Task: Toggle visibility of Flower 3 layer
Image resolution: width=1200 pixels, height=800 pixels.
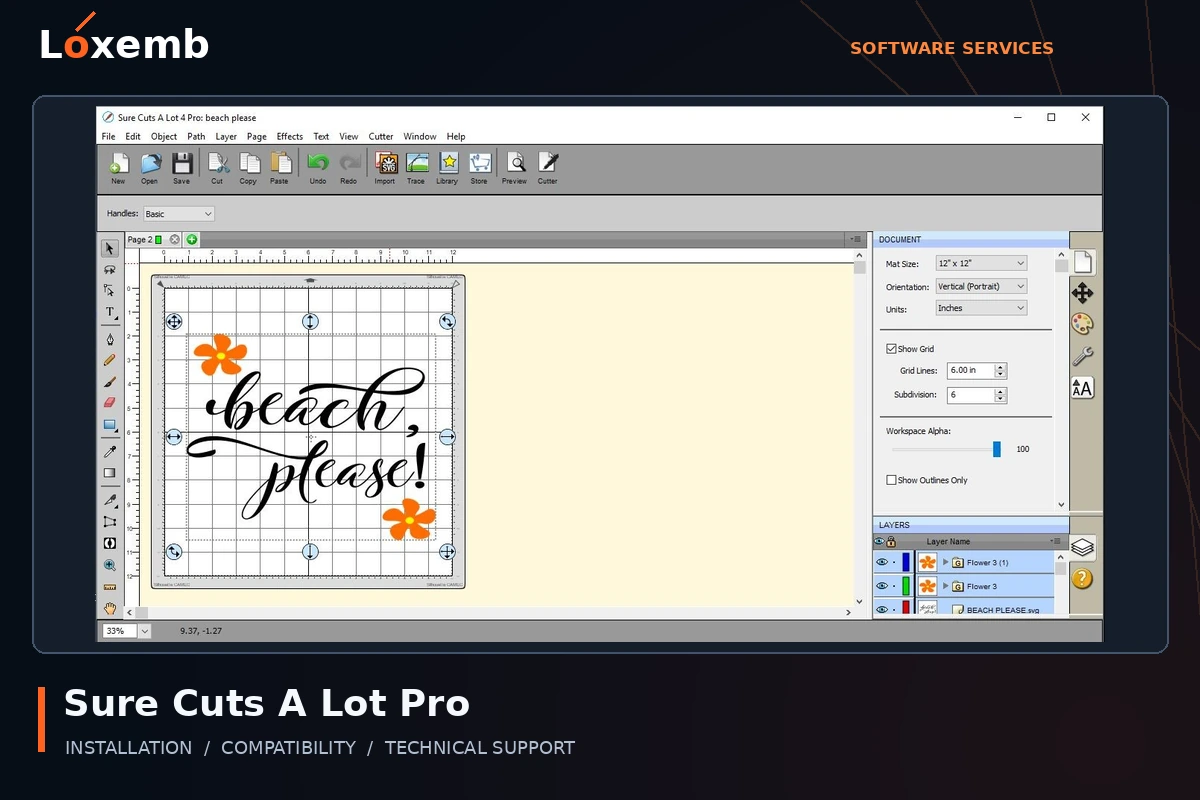Action: pos(881,586)
